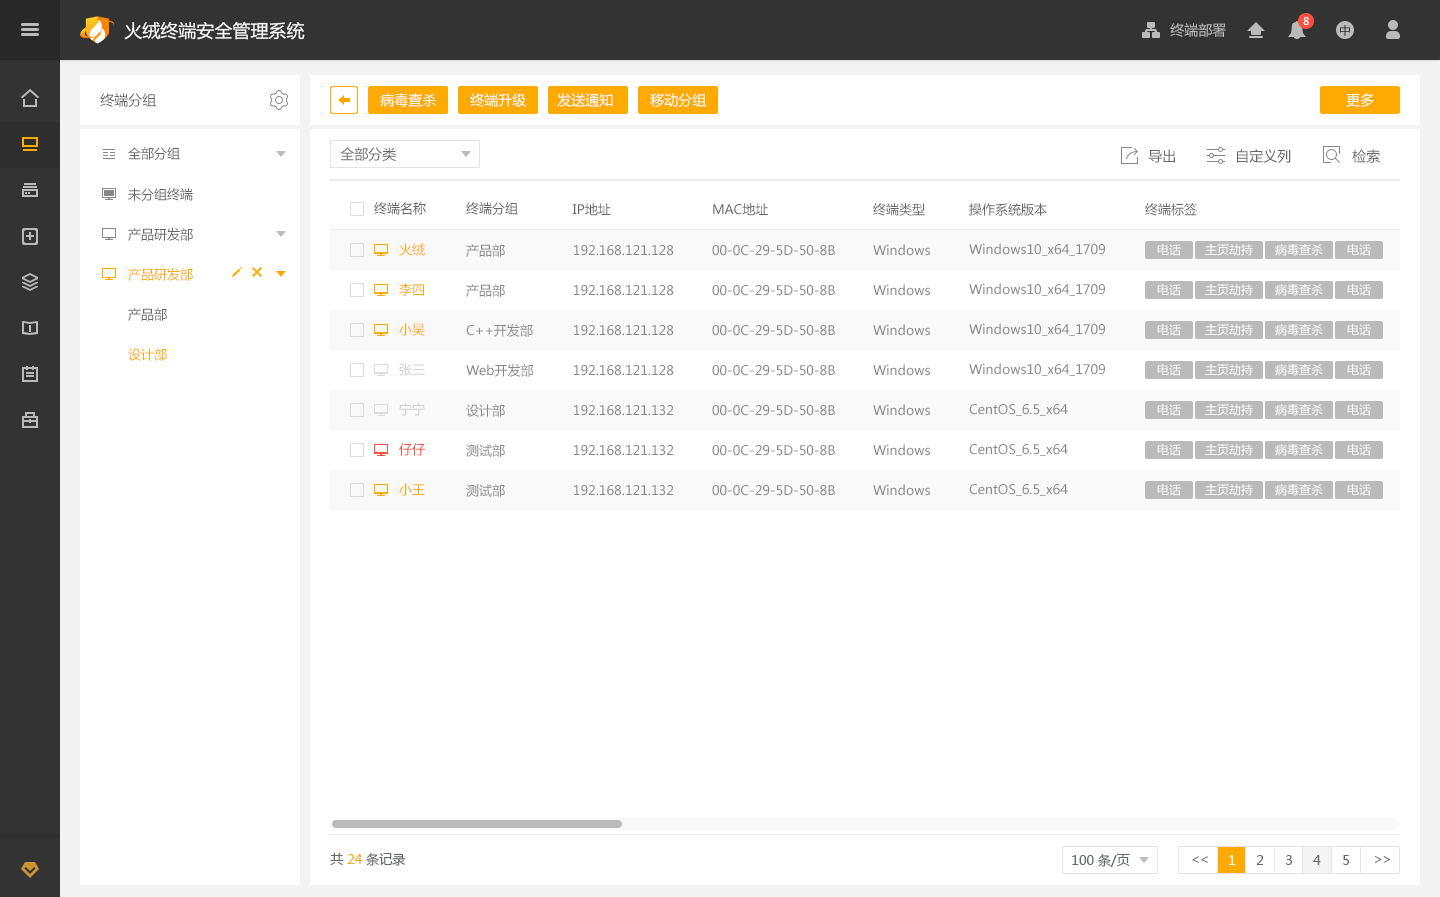Screen dimensions: 1440x897
Task: Check the checkbox for terminal 火绒
Action: [357, 250]
